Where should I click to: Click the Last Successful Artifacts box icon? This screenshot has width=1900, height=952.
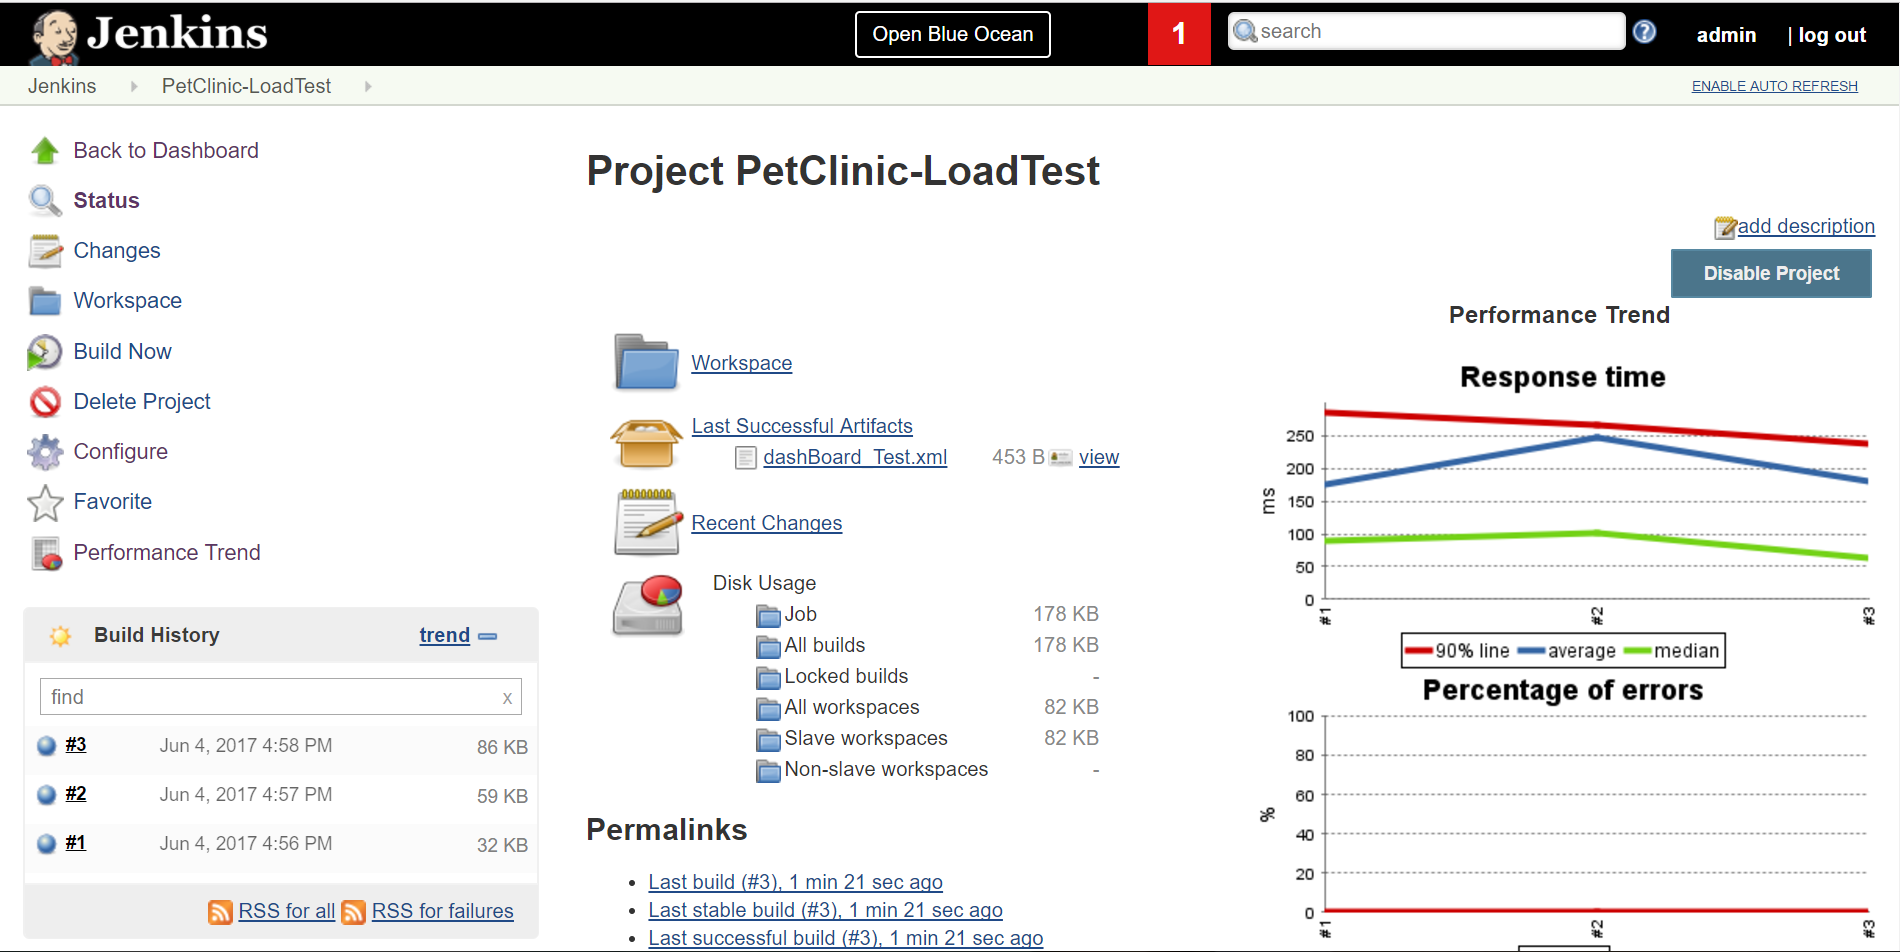click(x=646, y=443)
